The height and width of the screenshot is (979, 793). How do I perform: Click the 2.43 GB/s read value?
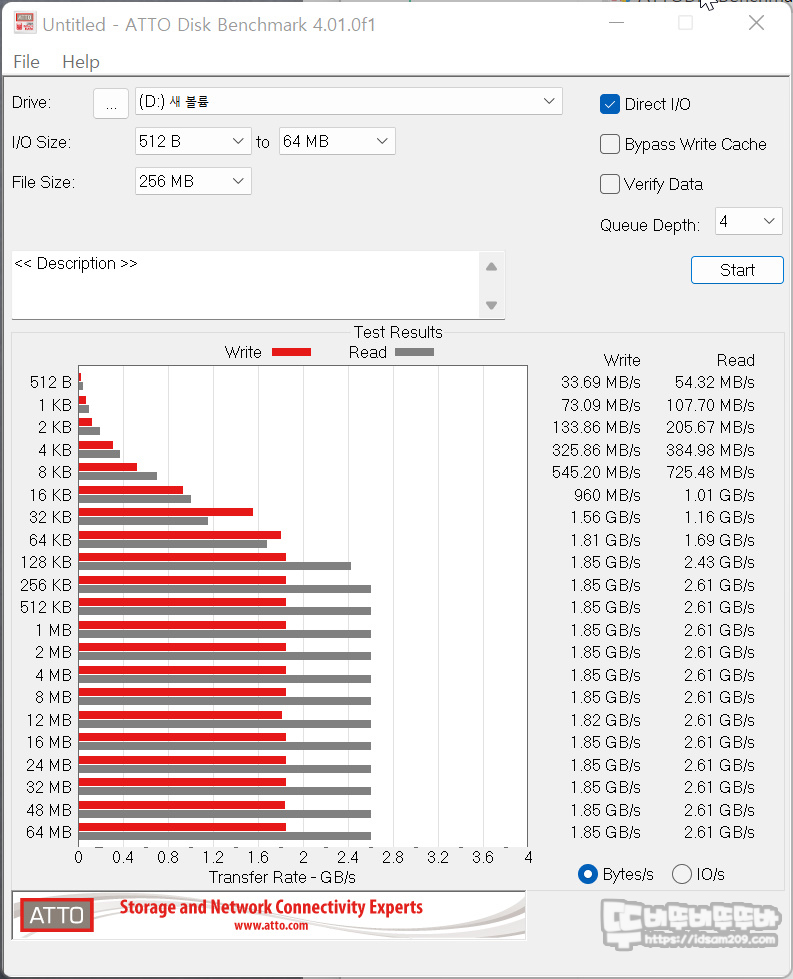coord(719,562)
